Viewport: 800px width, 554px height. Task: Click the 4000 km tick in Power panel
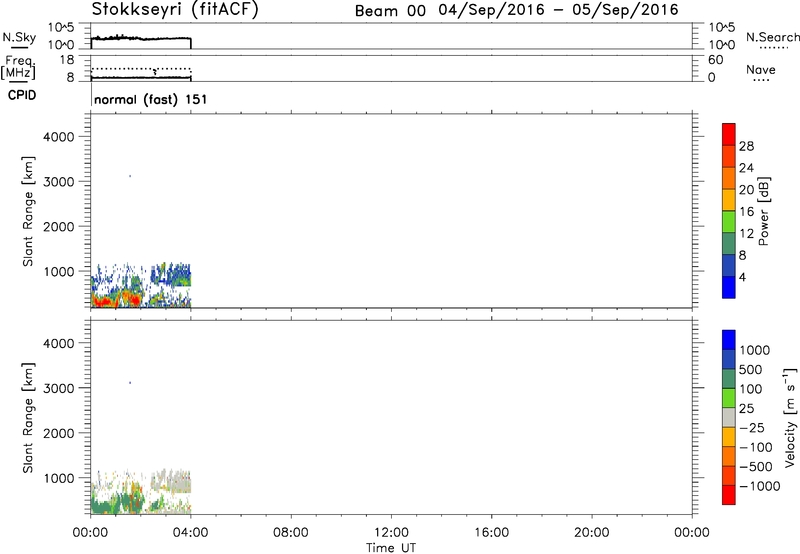[59, 137]
